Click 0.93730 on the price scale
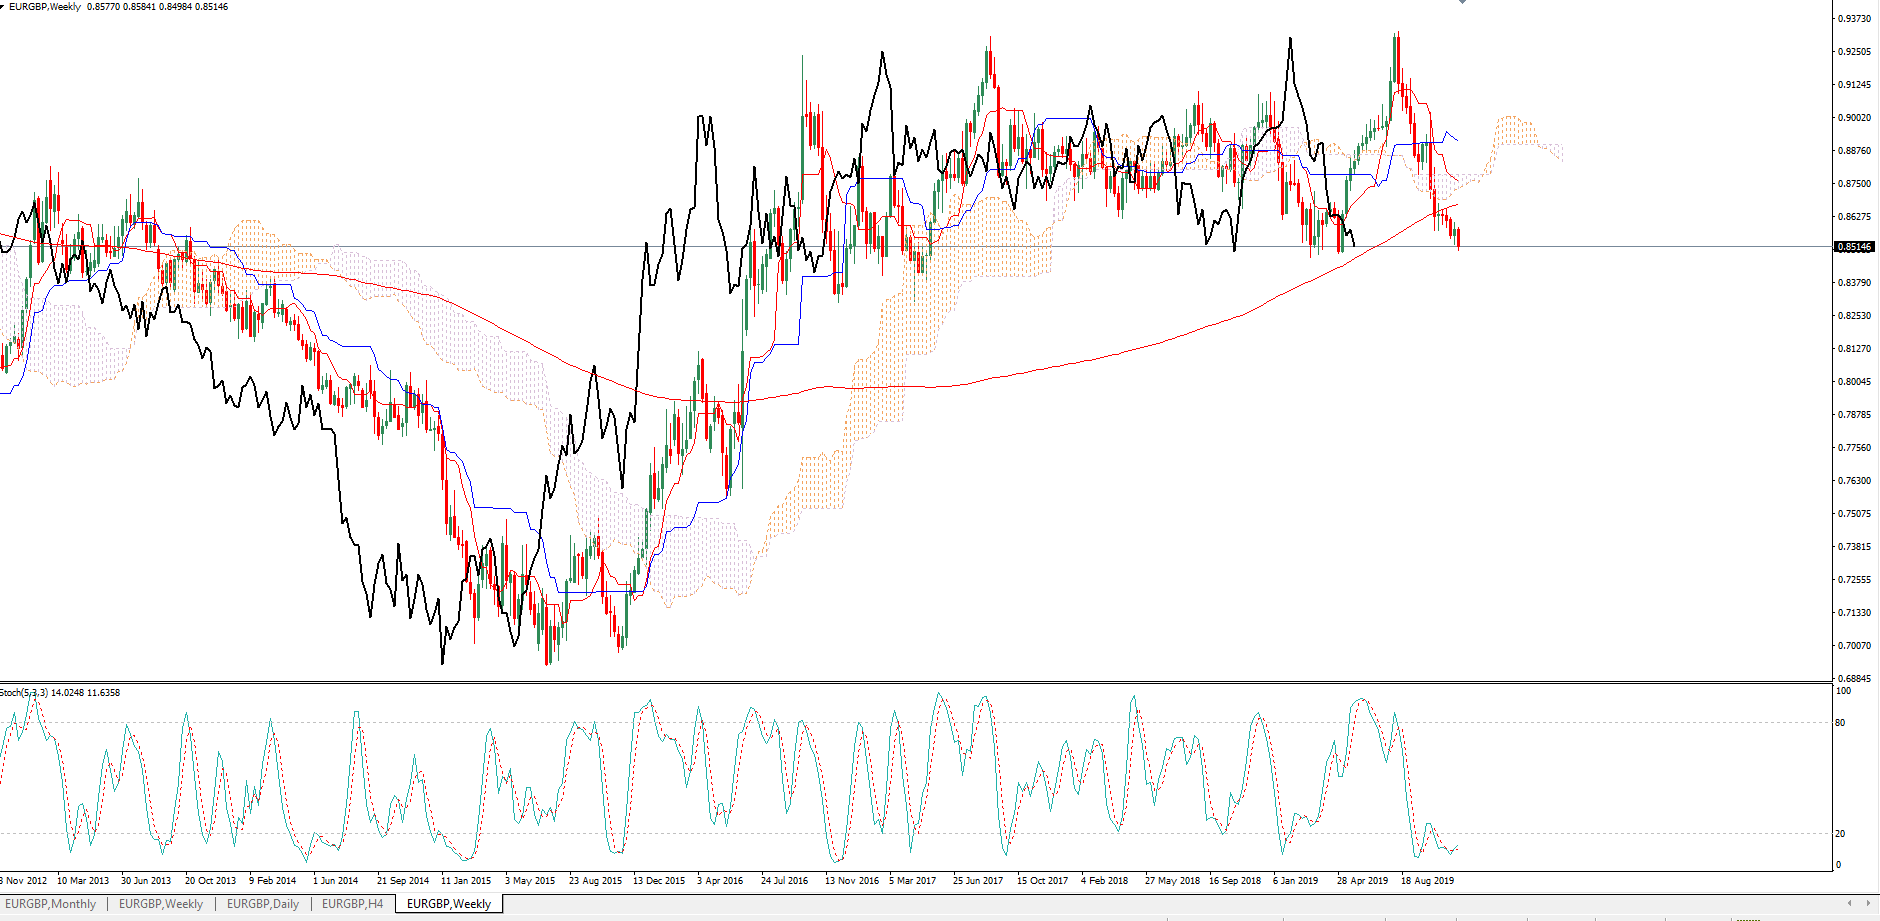This screenshot has height=921, width=1880. pos(1855,19)
